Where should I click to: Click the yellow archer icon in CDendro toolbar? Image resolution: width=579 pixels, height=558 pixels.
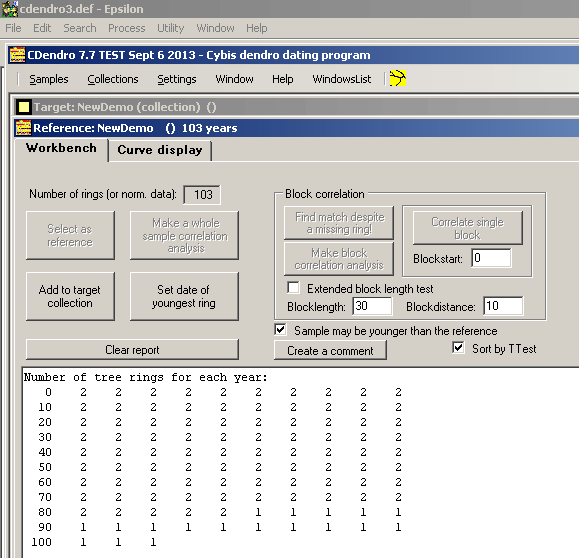pos(398,78)
